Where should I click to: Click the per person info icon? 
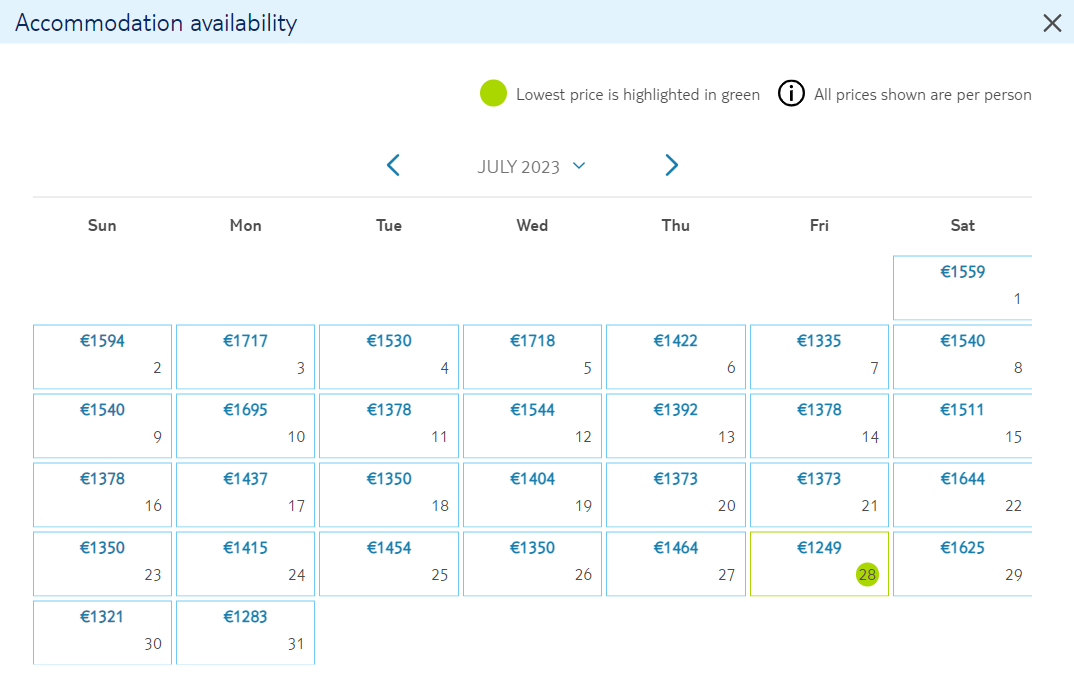(791, 93)
